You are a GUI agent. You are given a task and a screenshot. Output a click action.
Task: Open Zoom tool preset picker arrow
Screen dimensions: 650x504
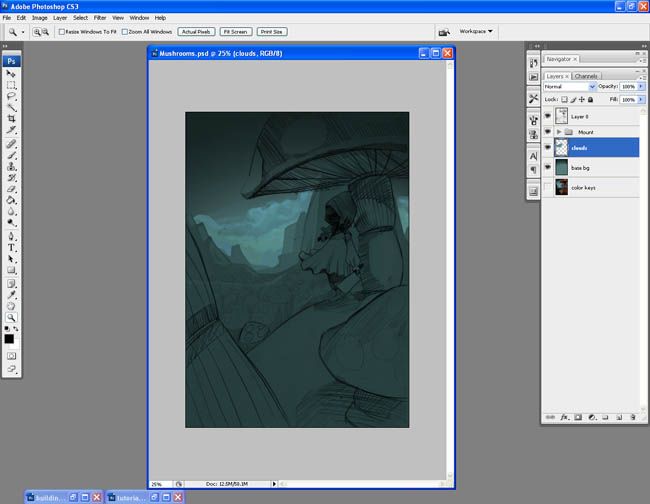[23, 32]
